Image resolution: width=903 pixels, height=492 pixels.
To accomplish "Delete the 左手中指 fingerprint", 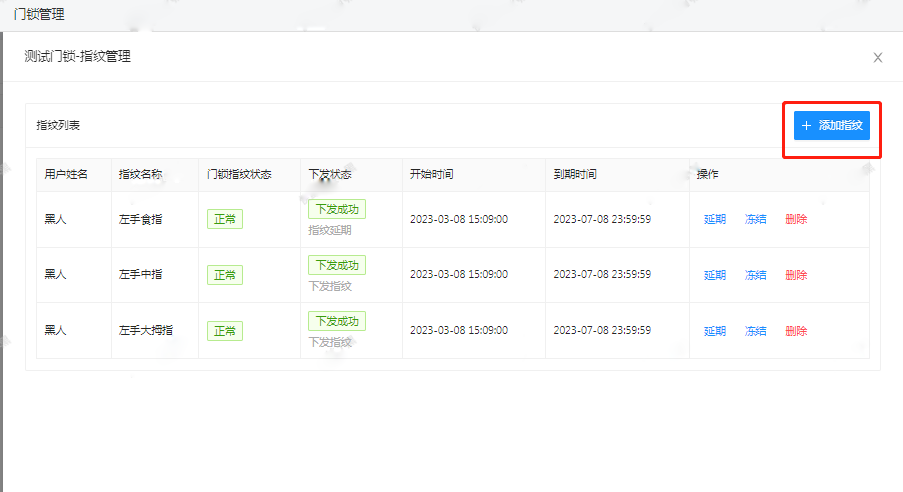I will [796, 275].
